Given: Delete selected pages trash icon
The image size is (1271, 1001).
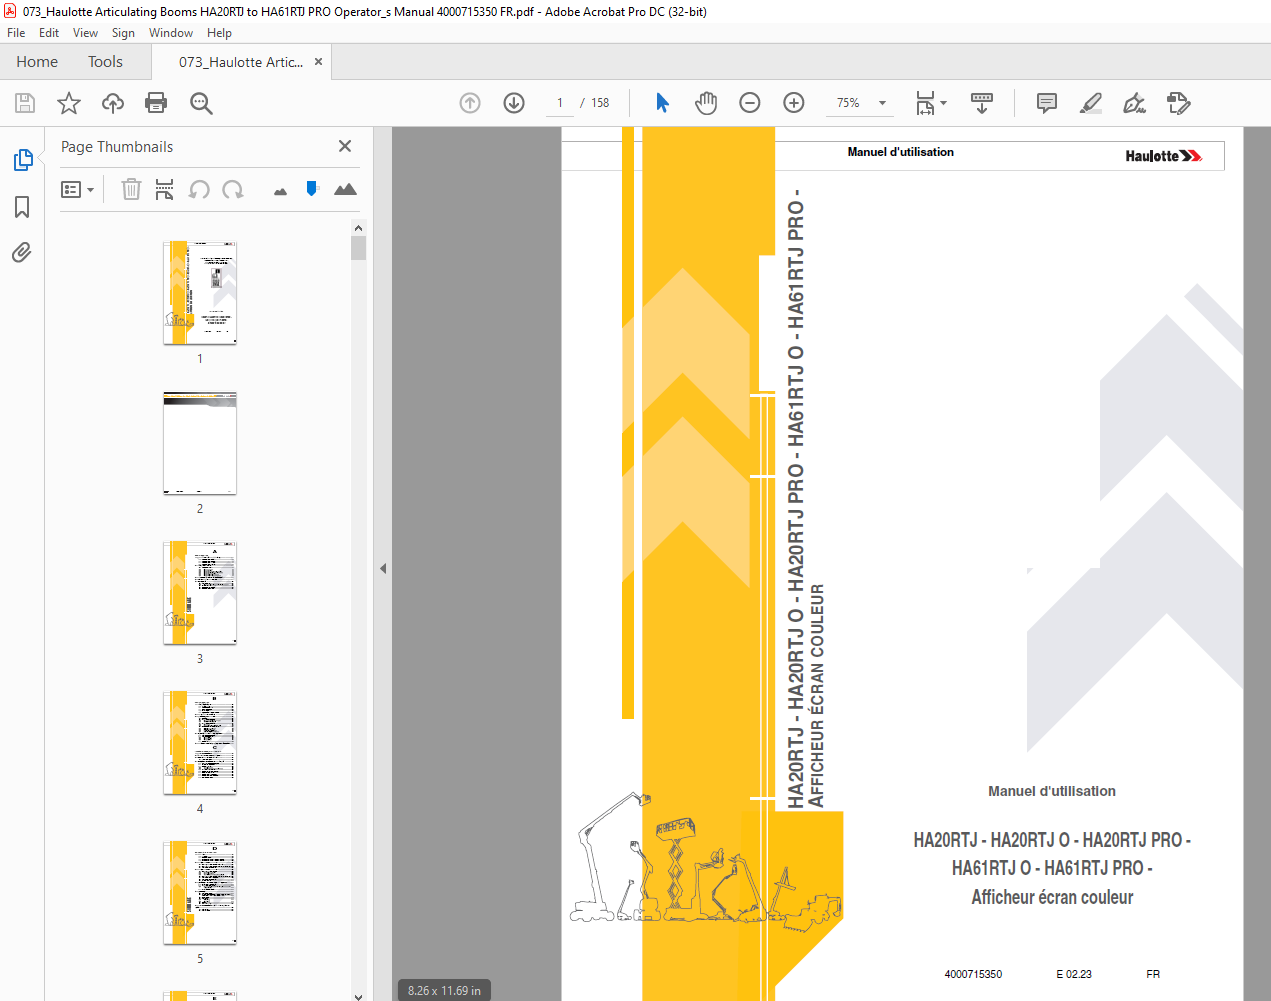Looking at the screenshot, I should 131,189.
